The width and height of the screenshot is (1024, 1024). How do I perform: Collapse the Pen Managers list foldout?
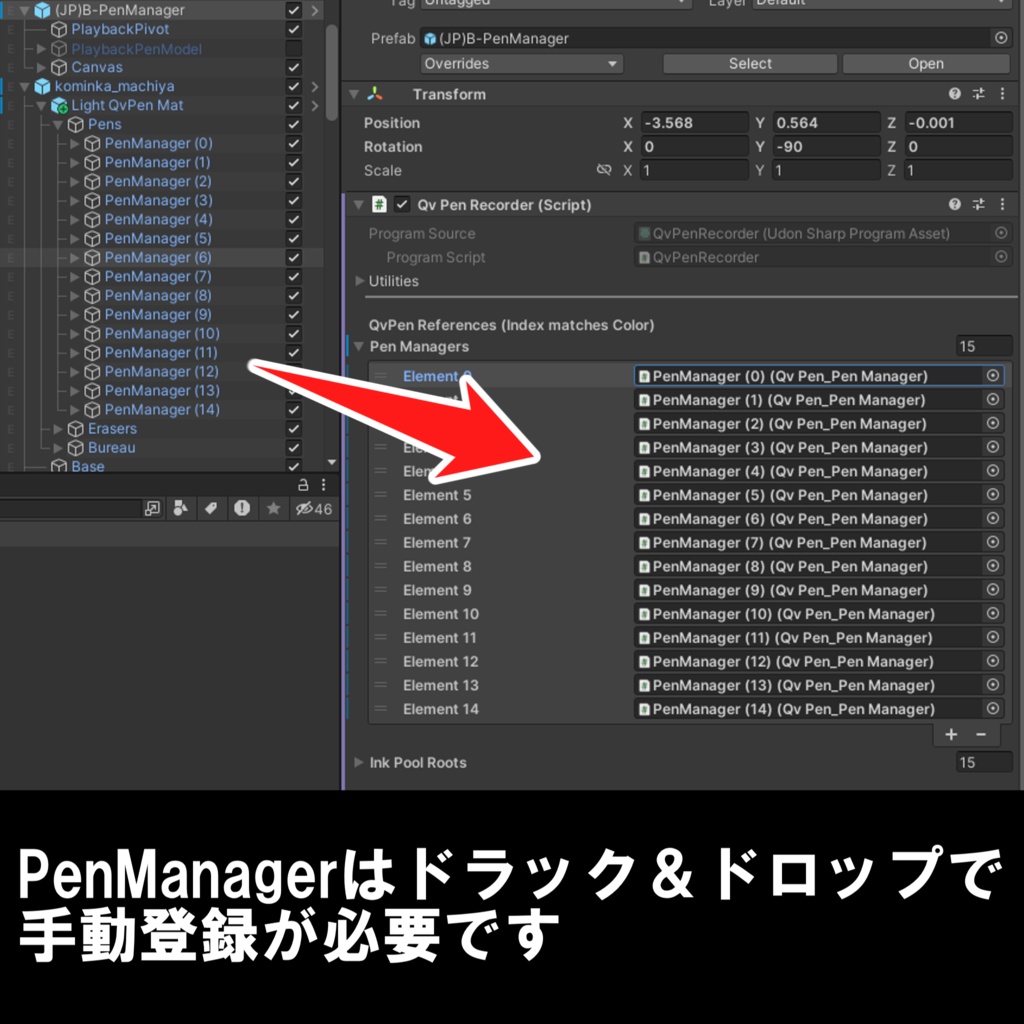(x=359, y=346)
